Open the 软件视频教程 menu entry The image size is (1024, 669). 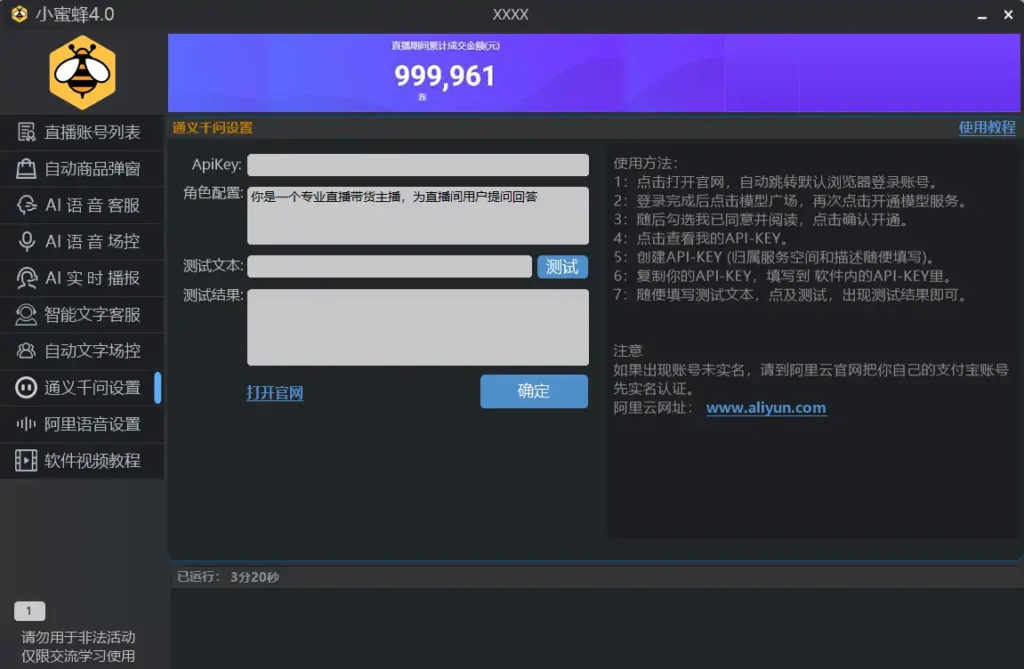click(82, 461)
